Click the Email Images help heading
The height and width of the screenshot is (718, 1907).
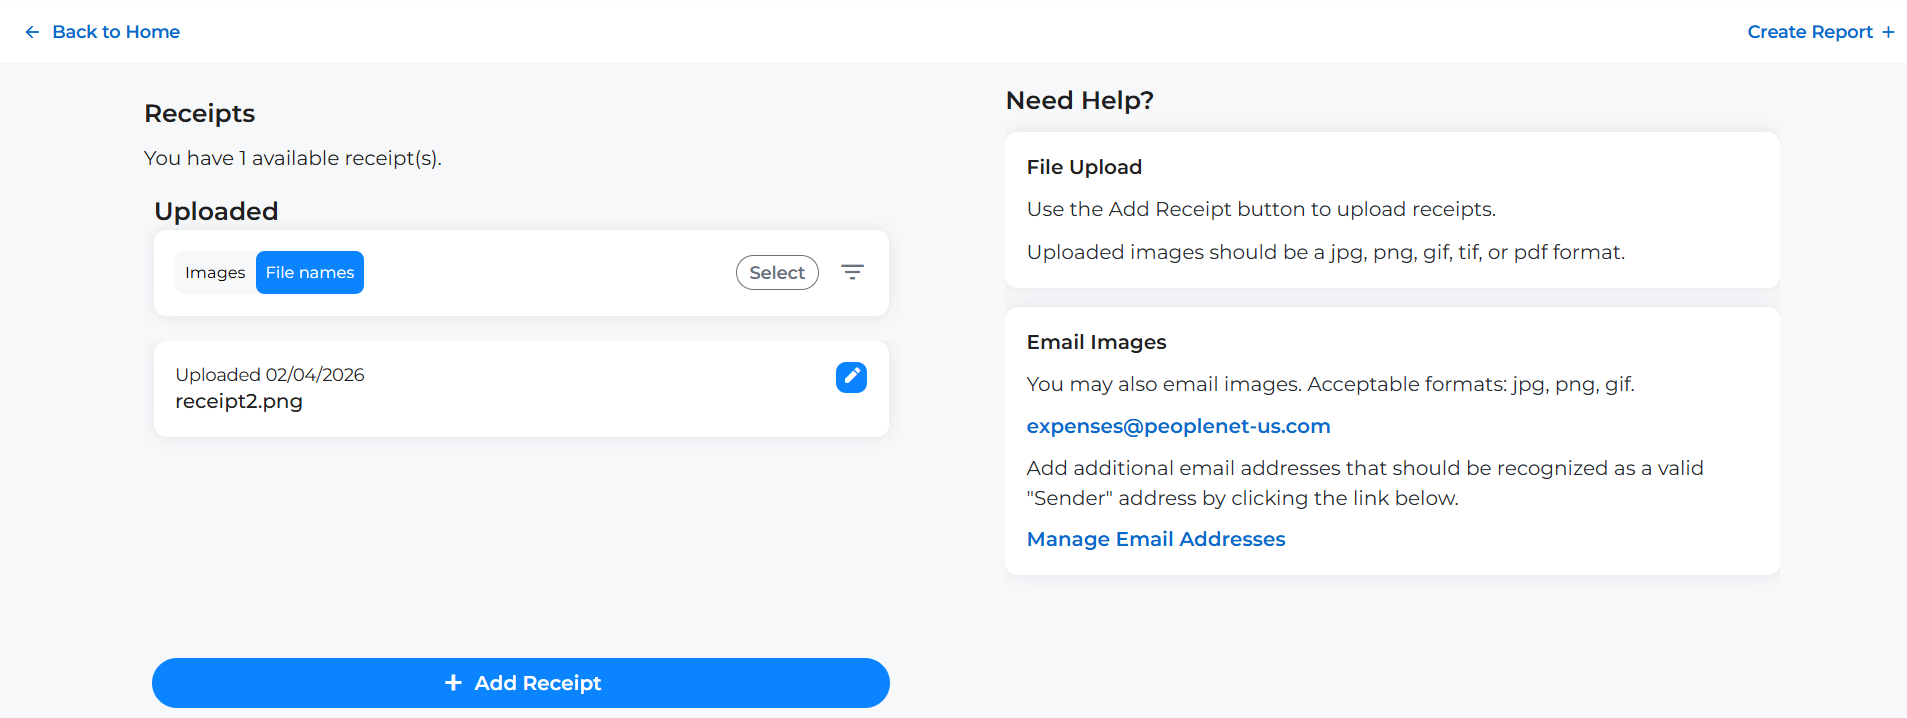click(x=1096, y=342)
